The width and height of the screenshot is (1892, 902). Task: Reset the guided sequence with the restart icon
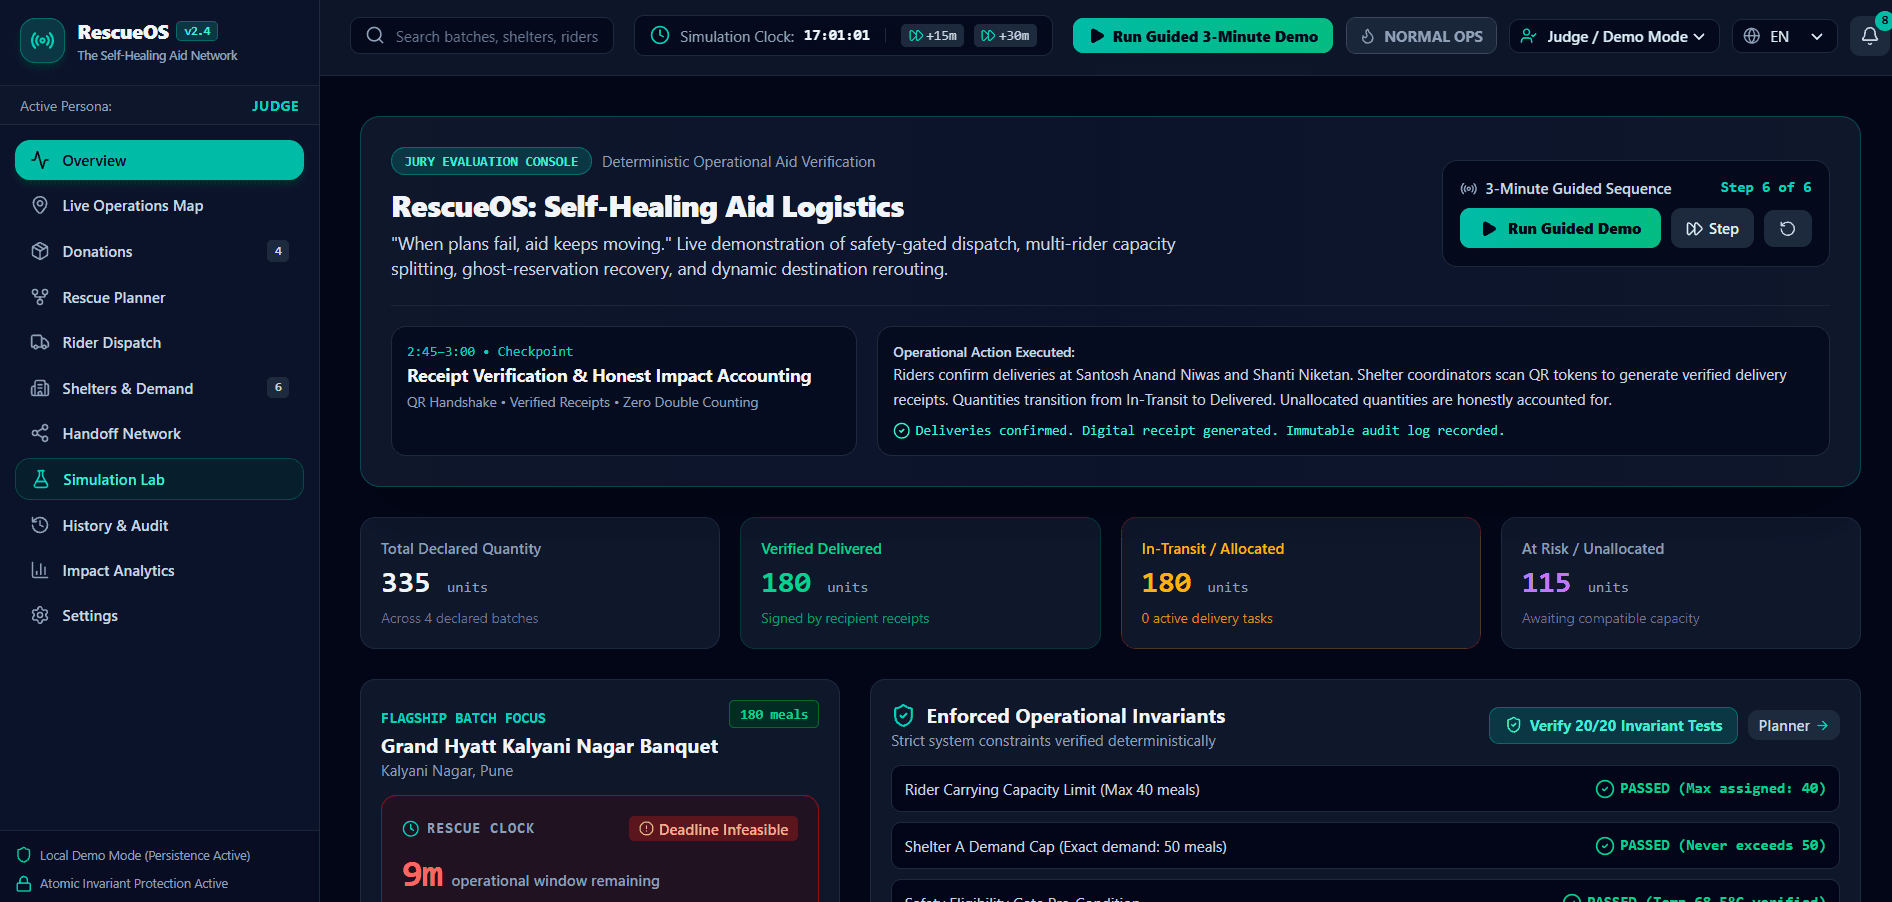1787,229
